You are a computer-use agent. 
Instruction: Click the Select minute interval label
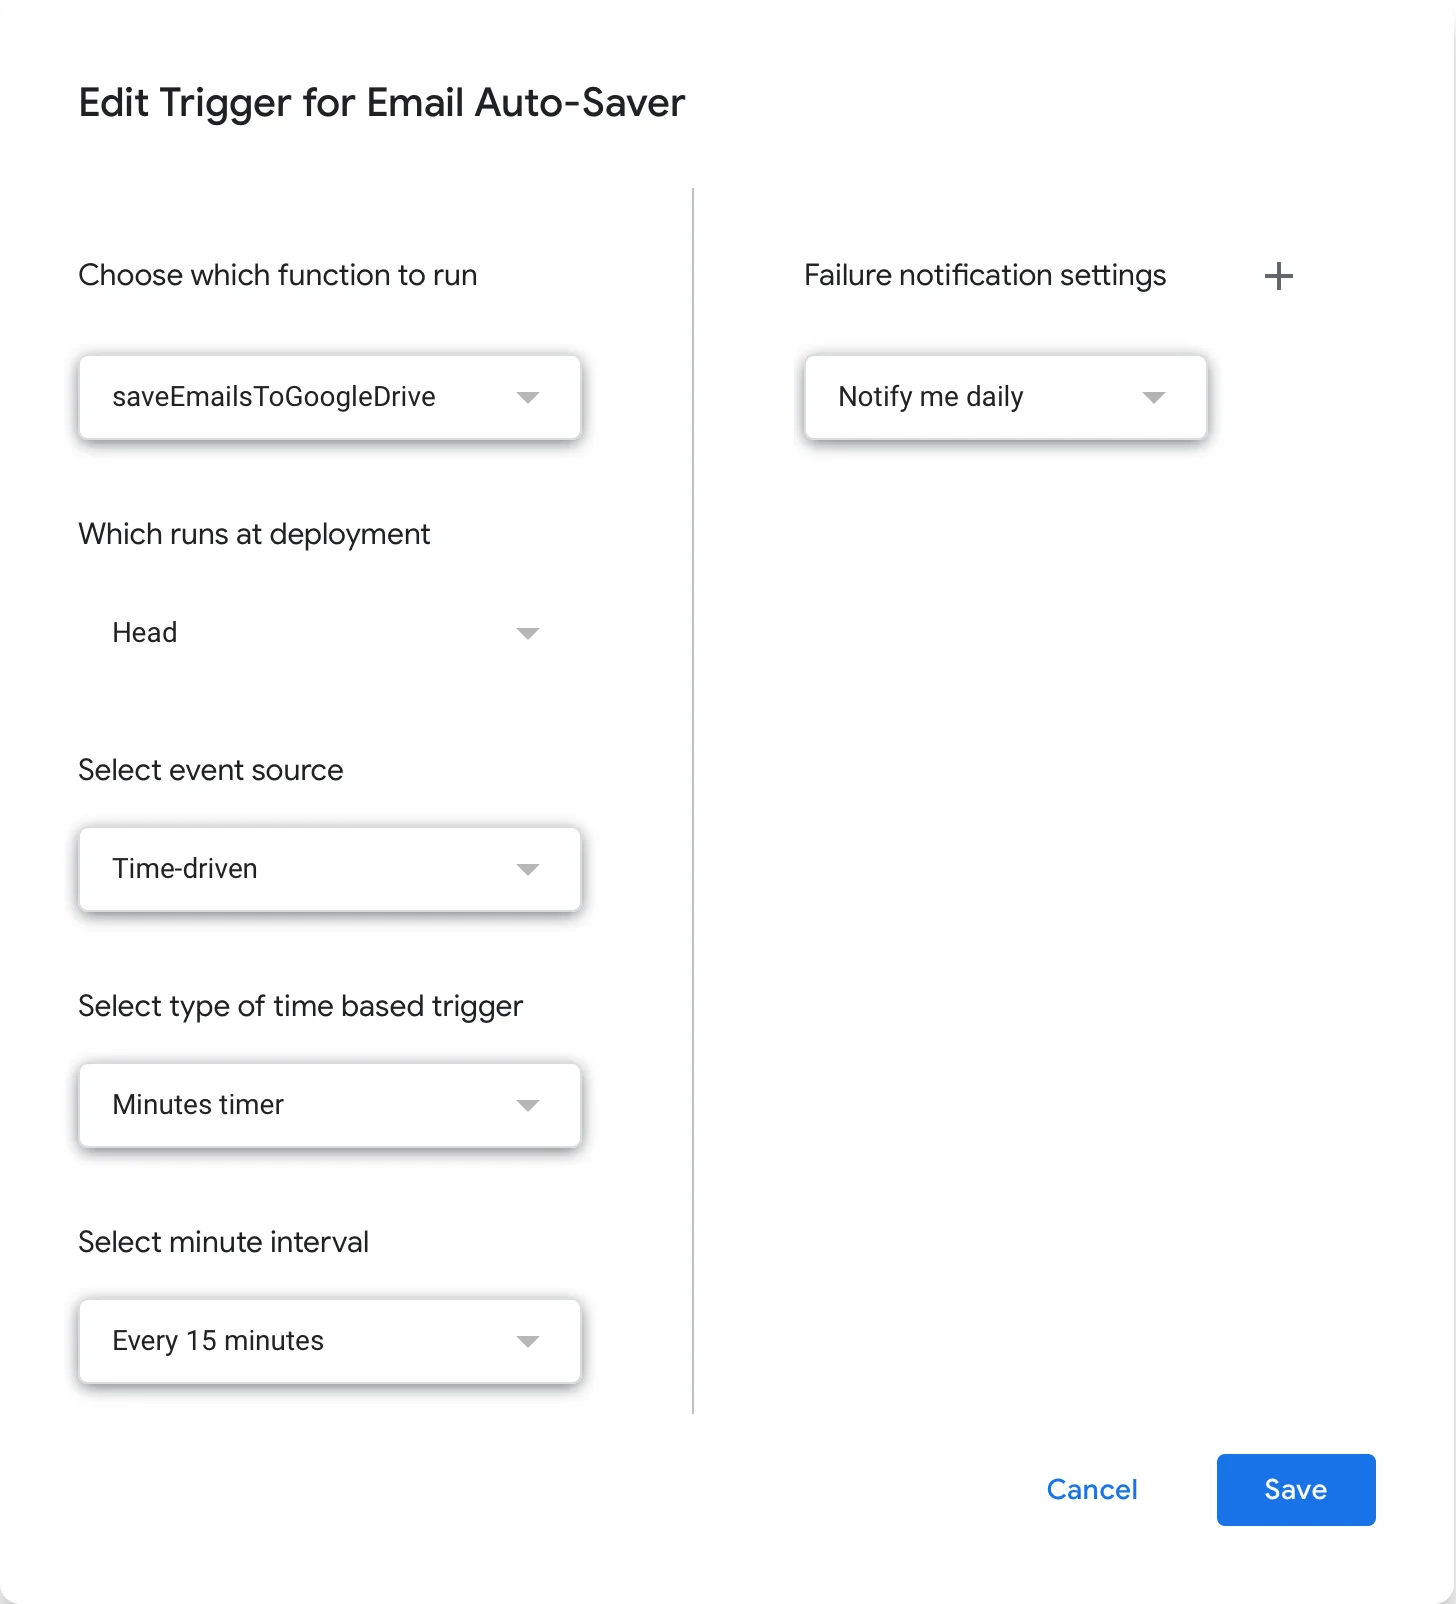pos(223,1242)
